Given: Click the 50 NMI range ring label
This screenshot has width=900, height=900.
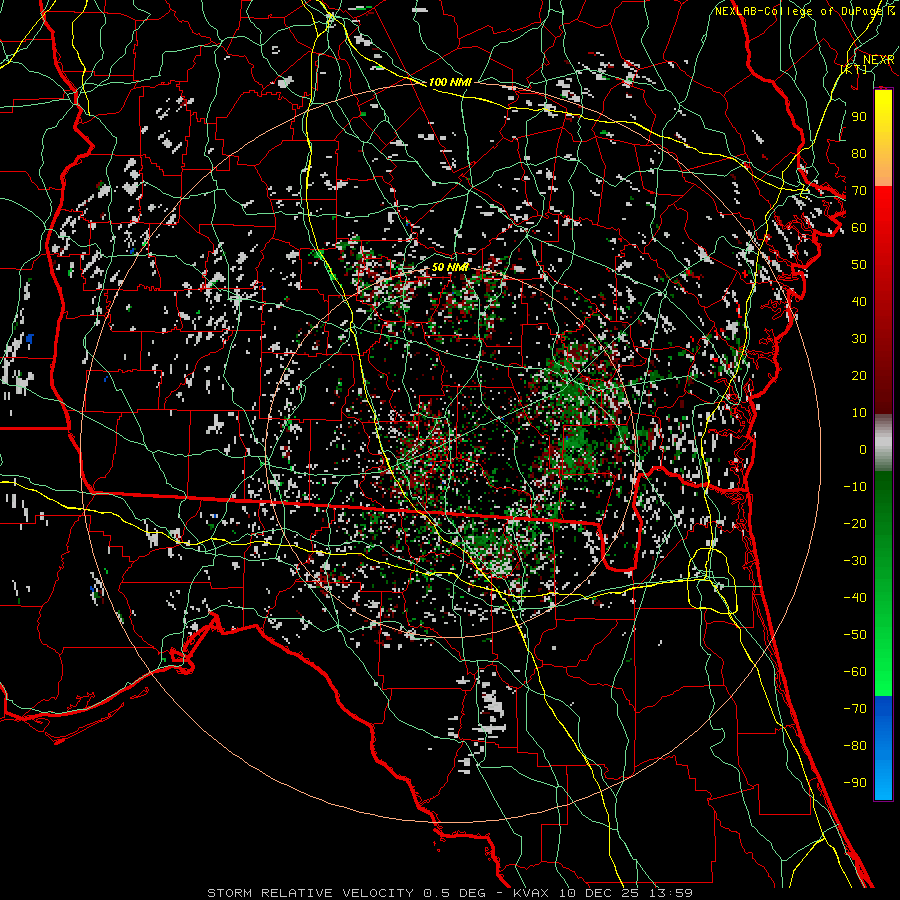Looking at the screenshot, I should point(450,267).
